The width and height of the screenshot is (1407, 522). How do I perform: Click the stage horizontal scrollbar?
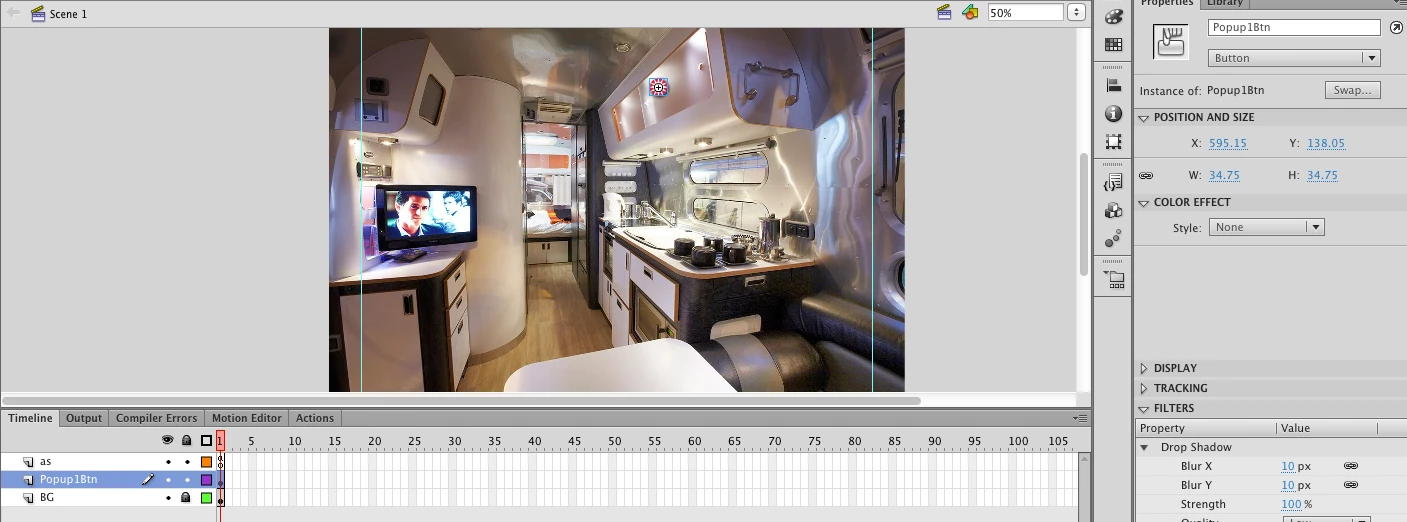coord(462,401)
